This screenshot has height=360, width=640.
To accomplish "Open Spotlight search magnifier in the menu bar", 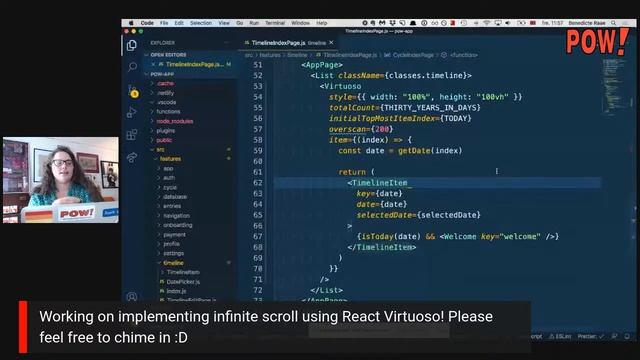I will click(613, 23).
